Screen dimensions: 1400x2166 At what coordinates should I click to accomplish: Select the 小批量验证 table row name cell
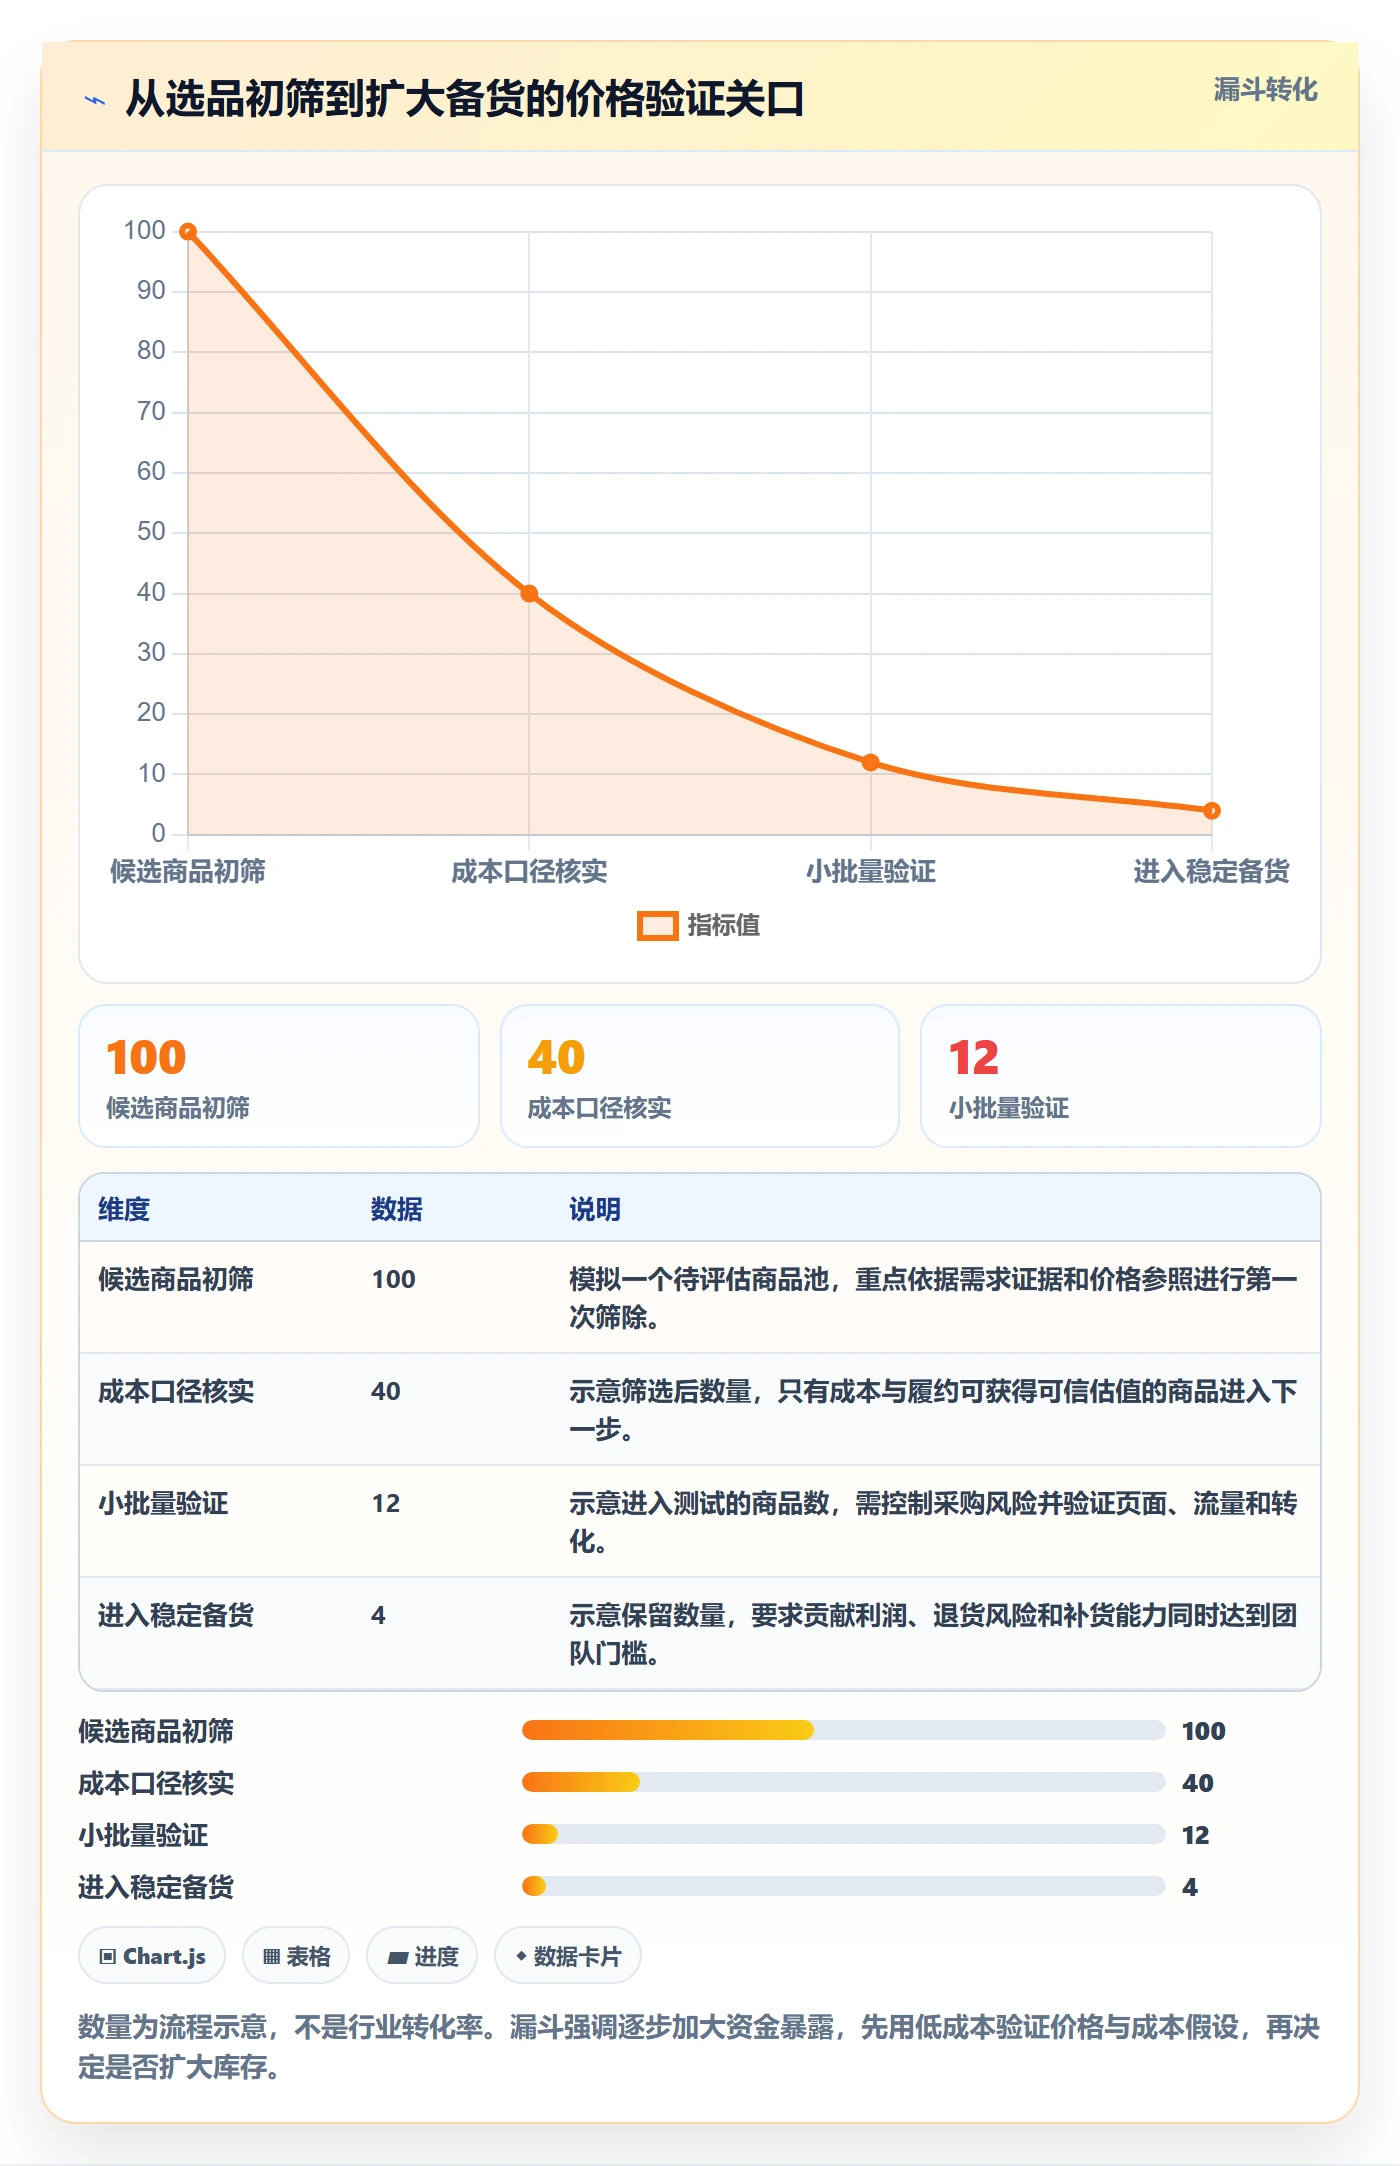pyautogui.click(x=163, y=1504)
